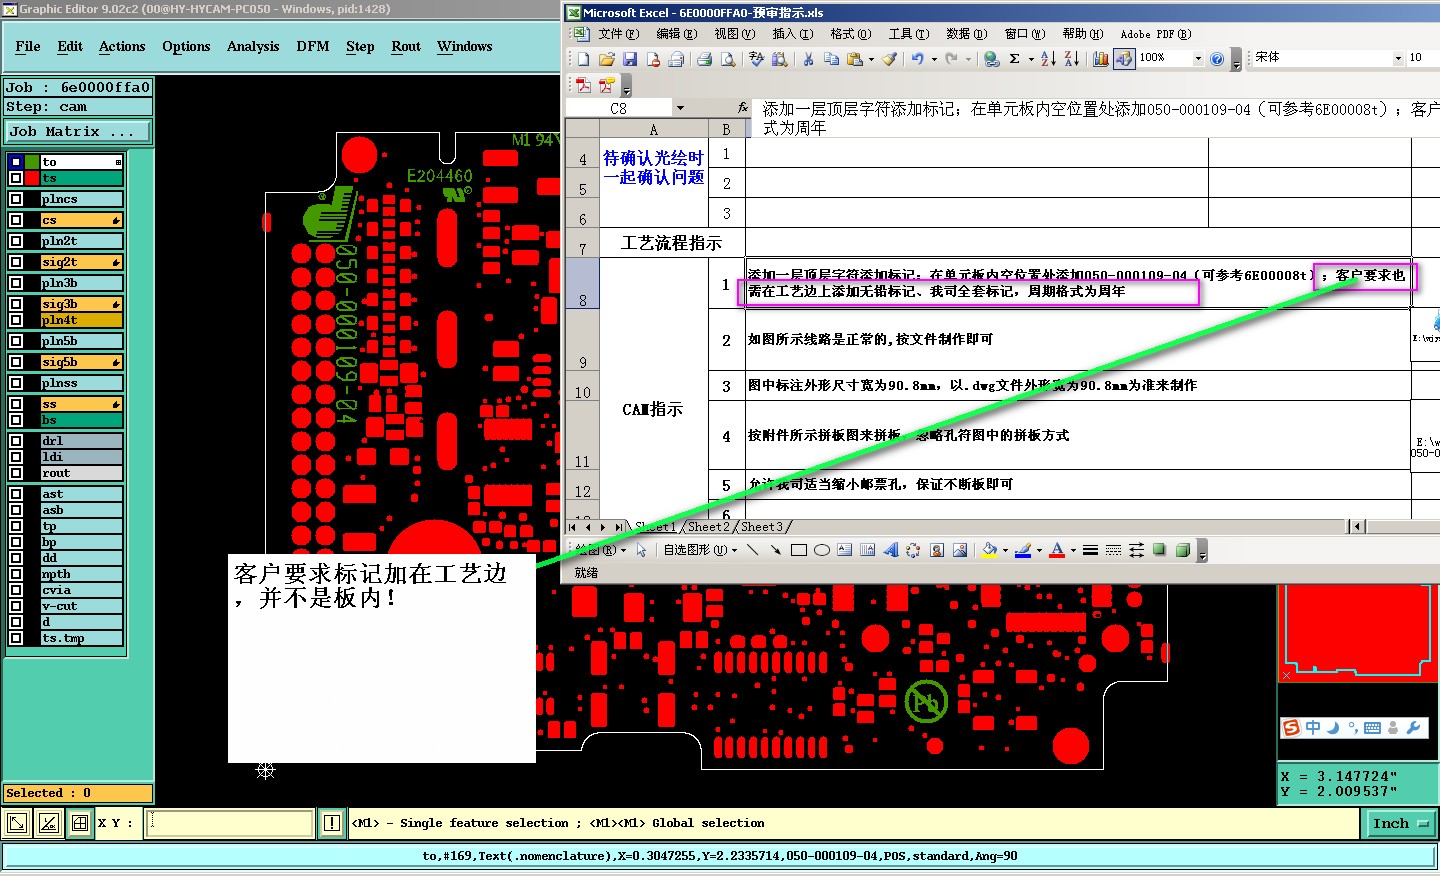
Task: Select the Oval drawing tool
Action: (821, 550)
